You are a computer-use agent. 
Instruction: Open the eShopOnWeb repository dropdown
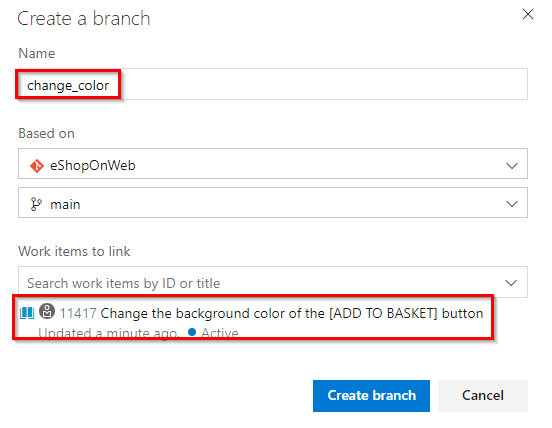point(273,164)
